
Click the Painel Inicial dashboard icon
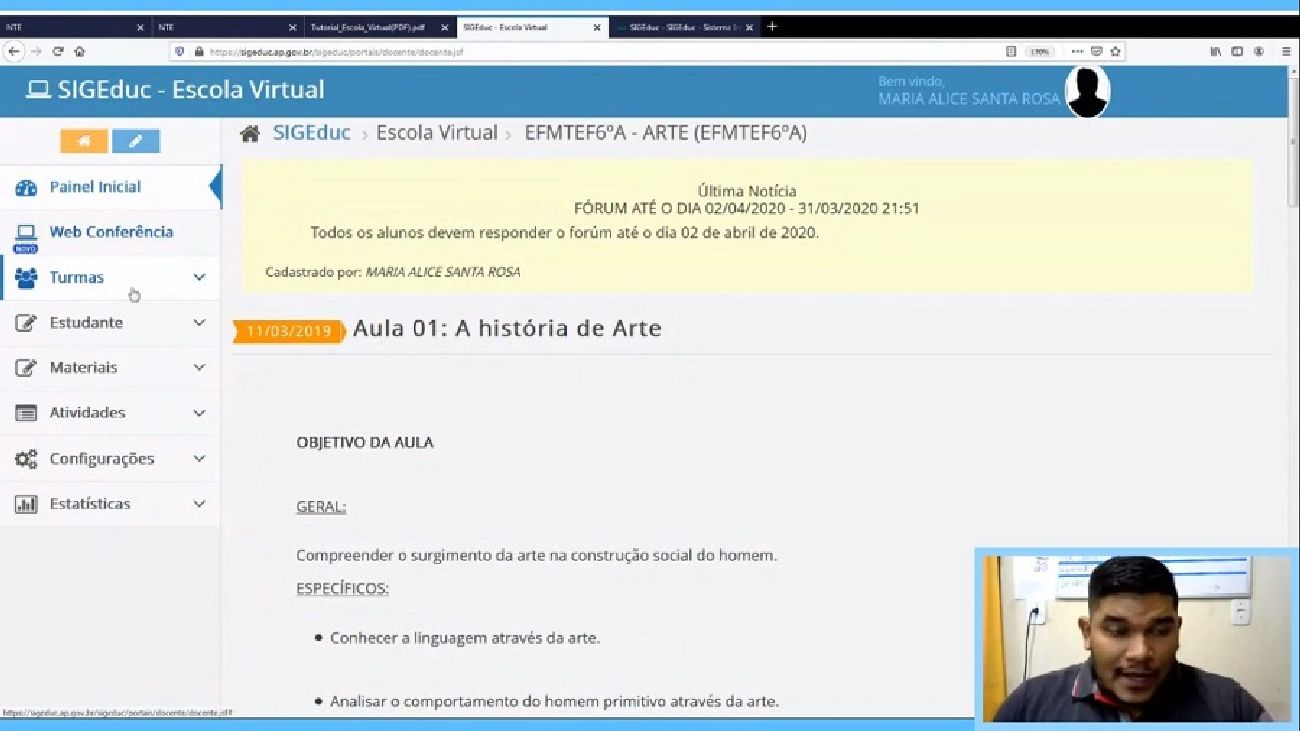[x=26, y=188]
